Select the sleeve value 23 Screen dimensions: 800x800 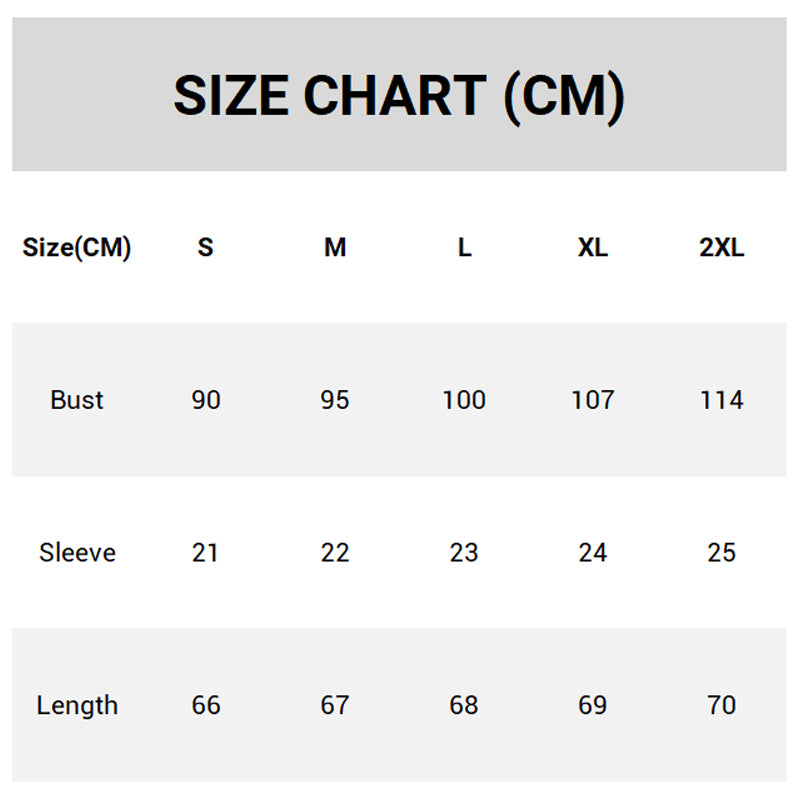coord(464,552)
